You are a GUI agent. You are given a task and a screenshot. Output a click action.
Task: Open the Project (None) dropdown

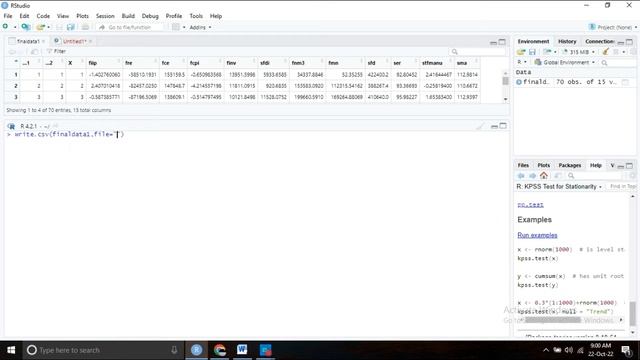[613, 27]
